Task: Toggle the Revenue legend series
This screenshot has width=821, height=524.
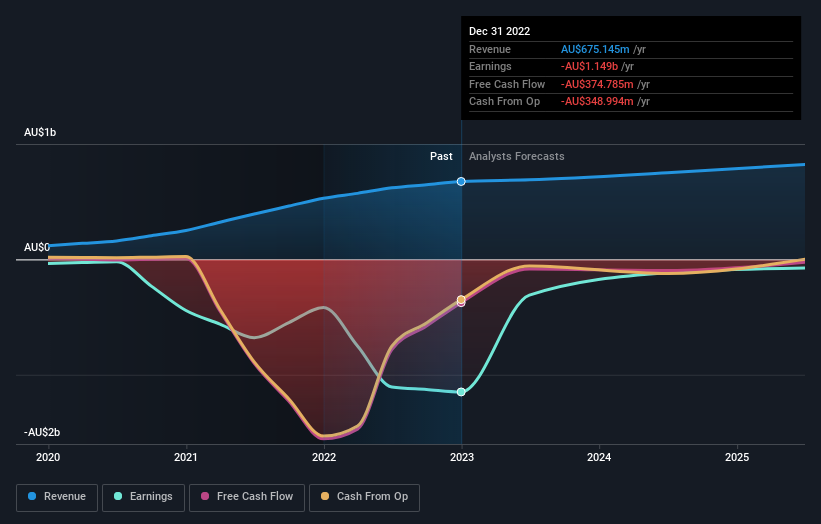Action: 57,497
